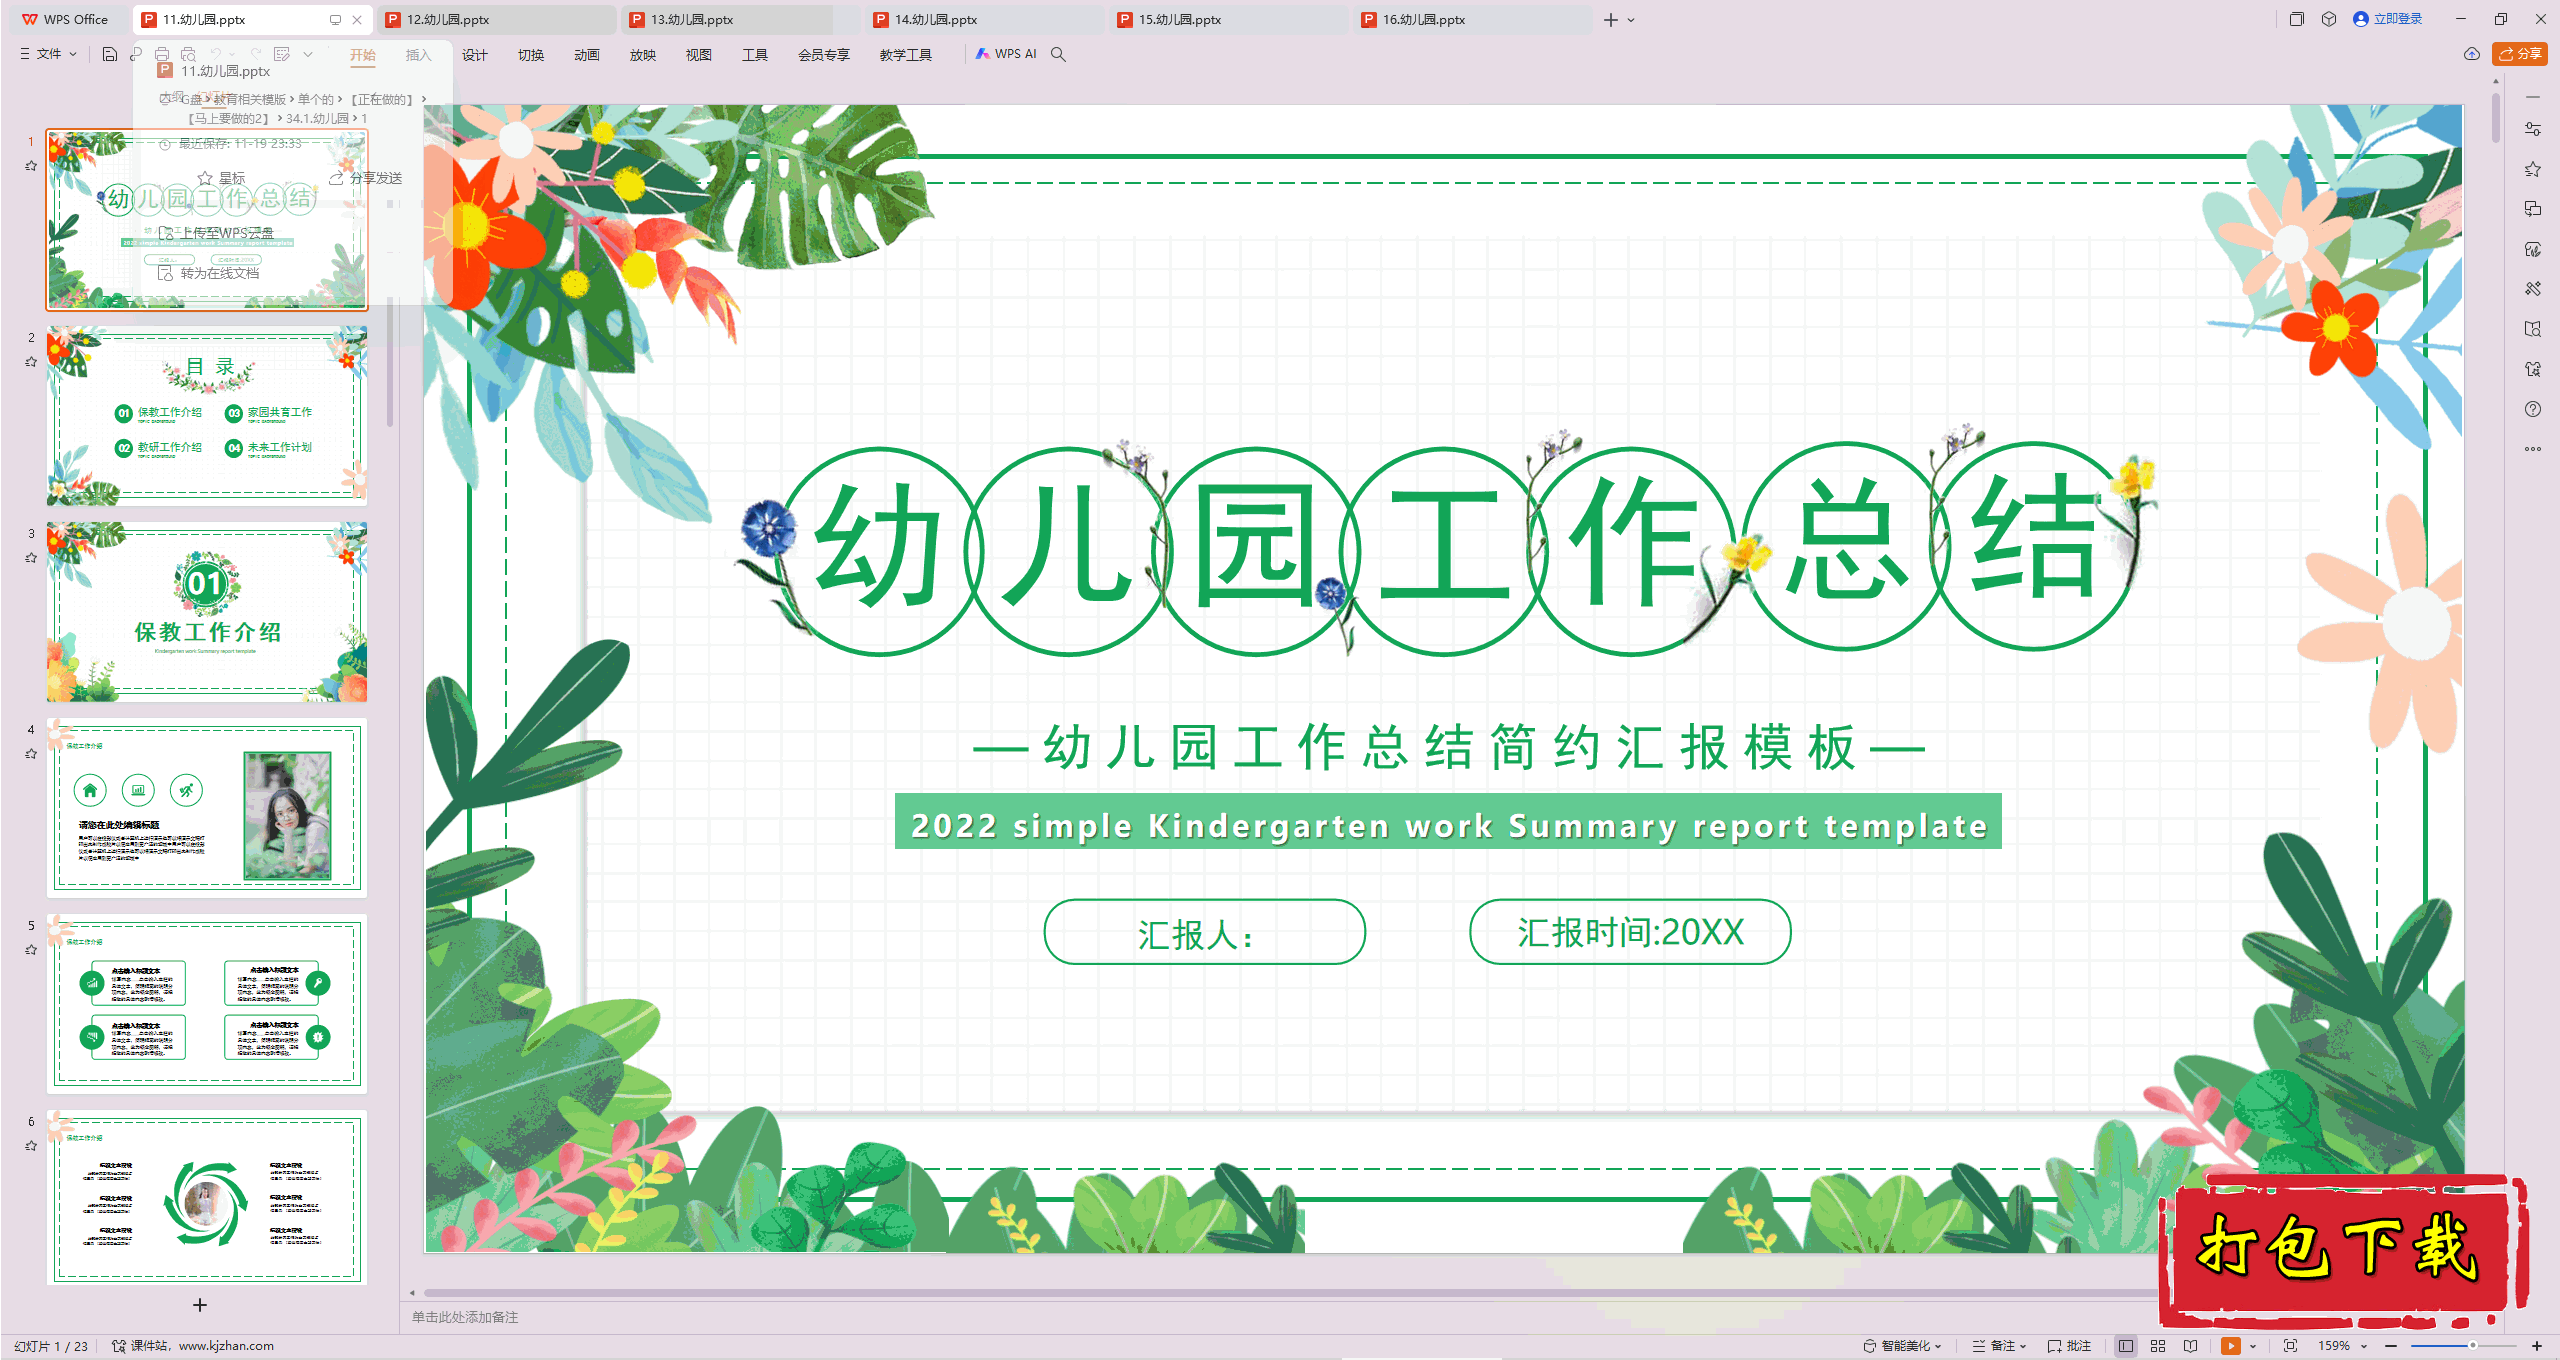The width and height of the screenshot is (2560, 1360).
Task: Select slide 6 thumbnail with circular arrows
Action: point(207,1198)
